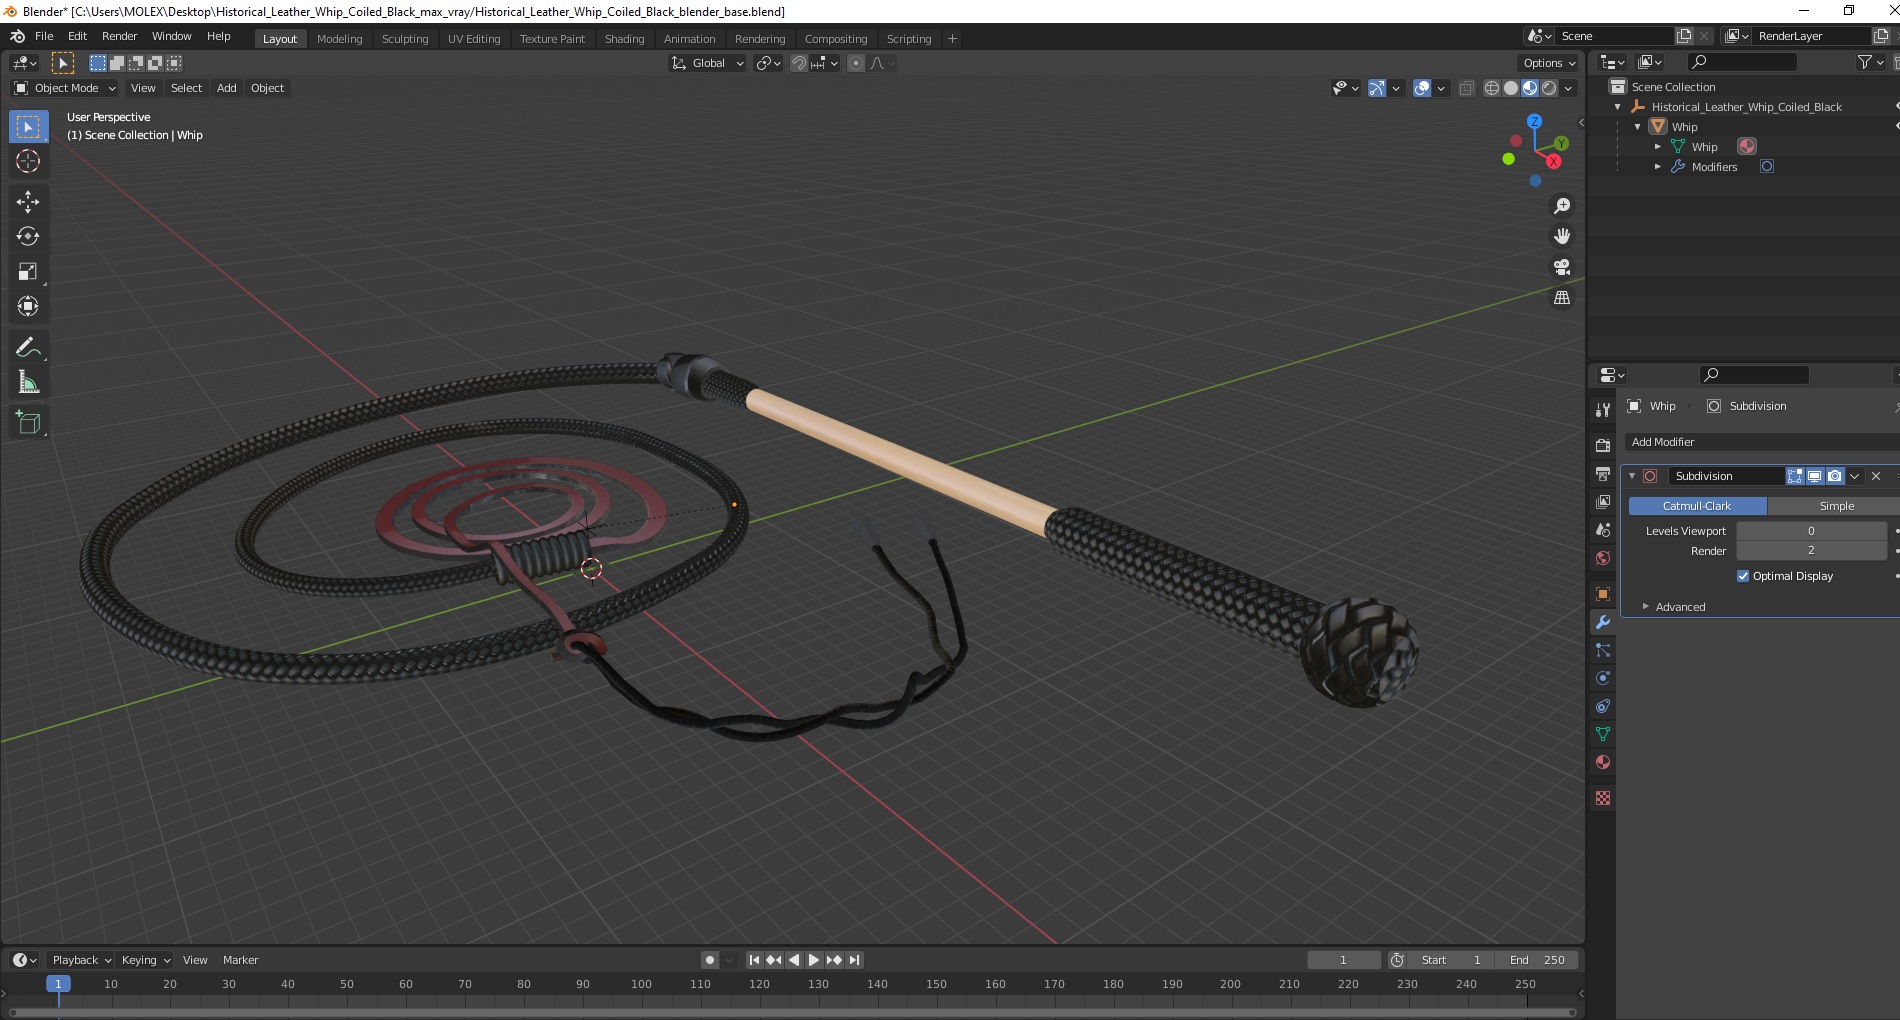Select the Rotate tool
The image size is (1900, 1020).
(28, 236)
